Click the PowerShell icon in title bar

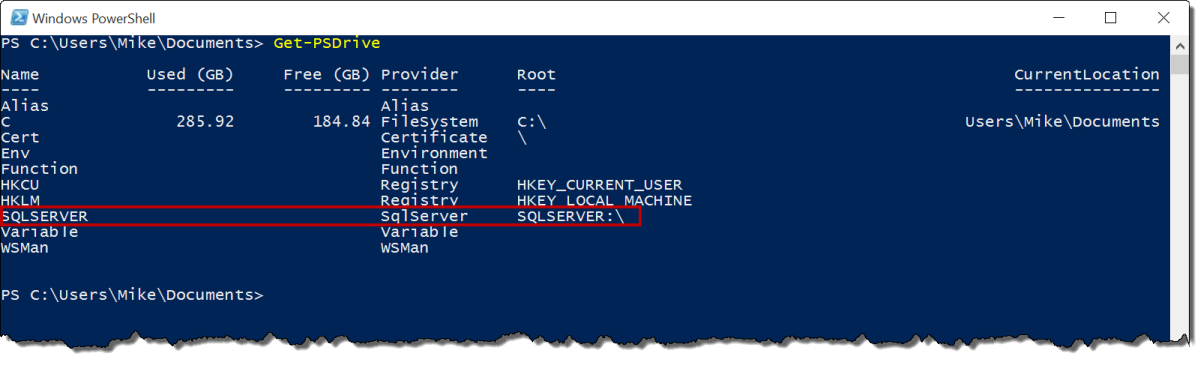pos(16,18)
